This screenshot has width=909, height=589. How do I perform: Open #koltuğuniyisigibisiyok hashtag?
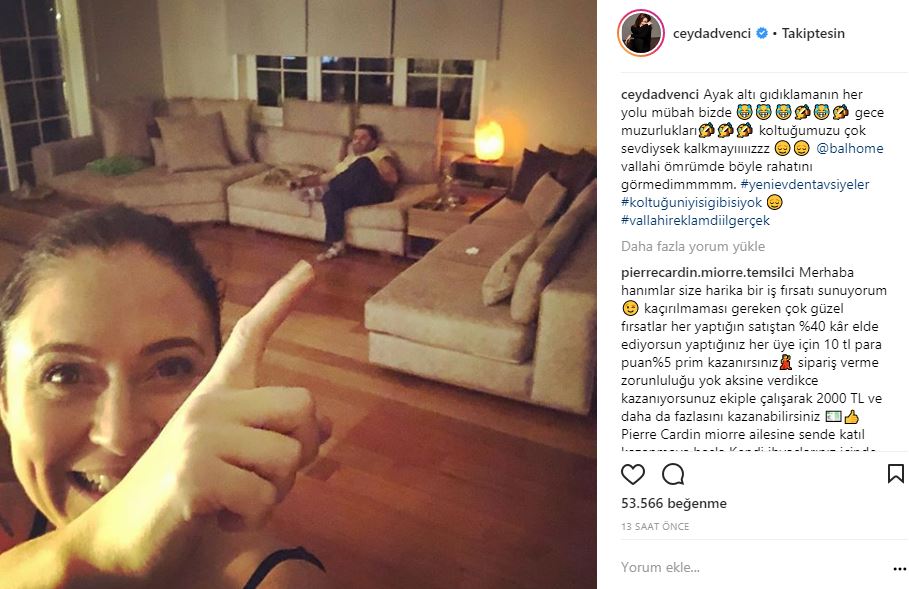point(691,202)
